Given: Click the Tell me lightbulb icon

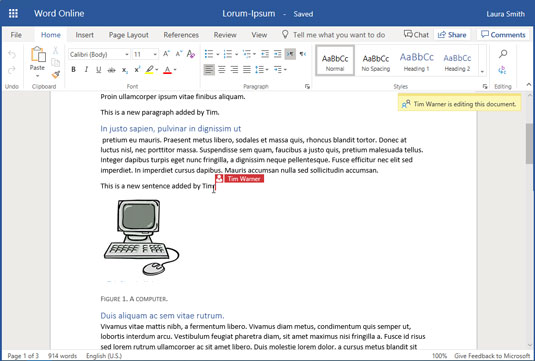Looking at the screenshot, I should [x=285, y=34].
